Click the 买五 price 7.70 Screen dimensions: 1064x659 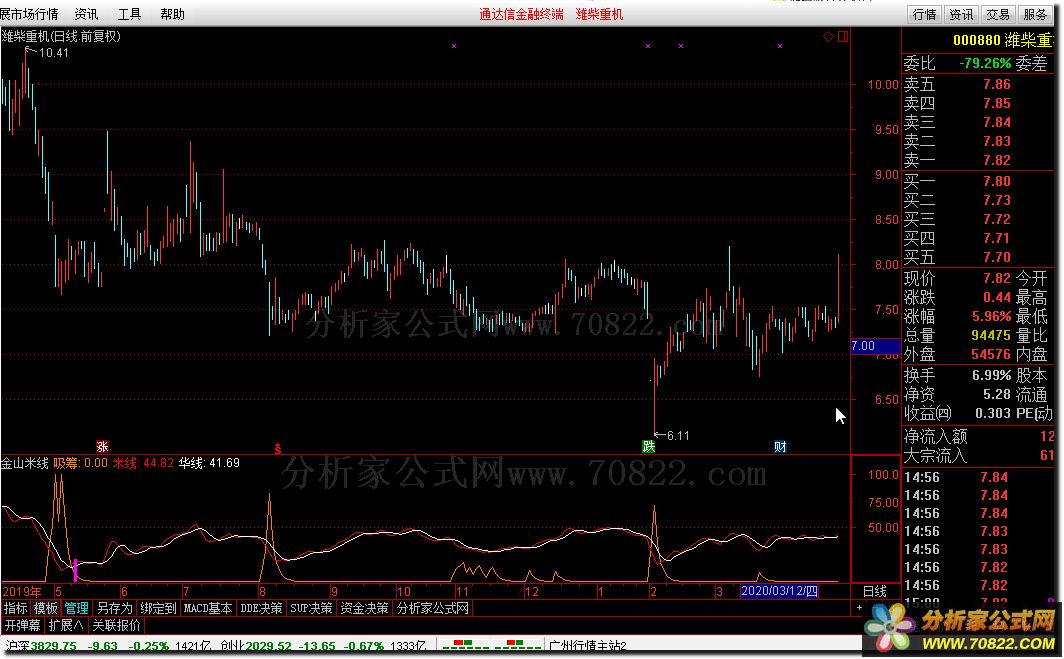coord(997,257)
